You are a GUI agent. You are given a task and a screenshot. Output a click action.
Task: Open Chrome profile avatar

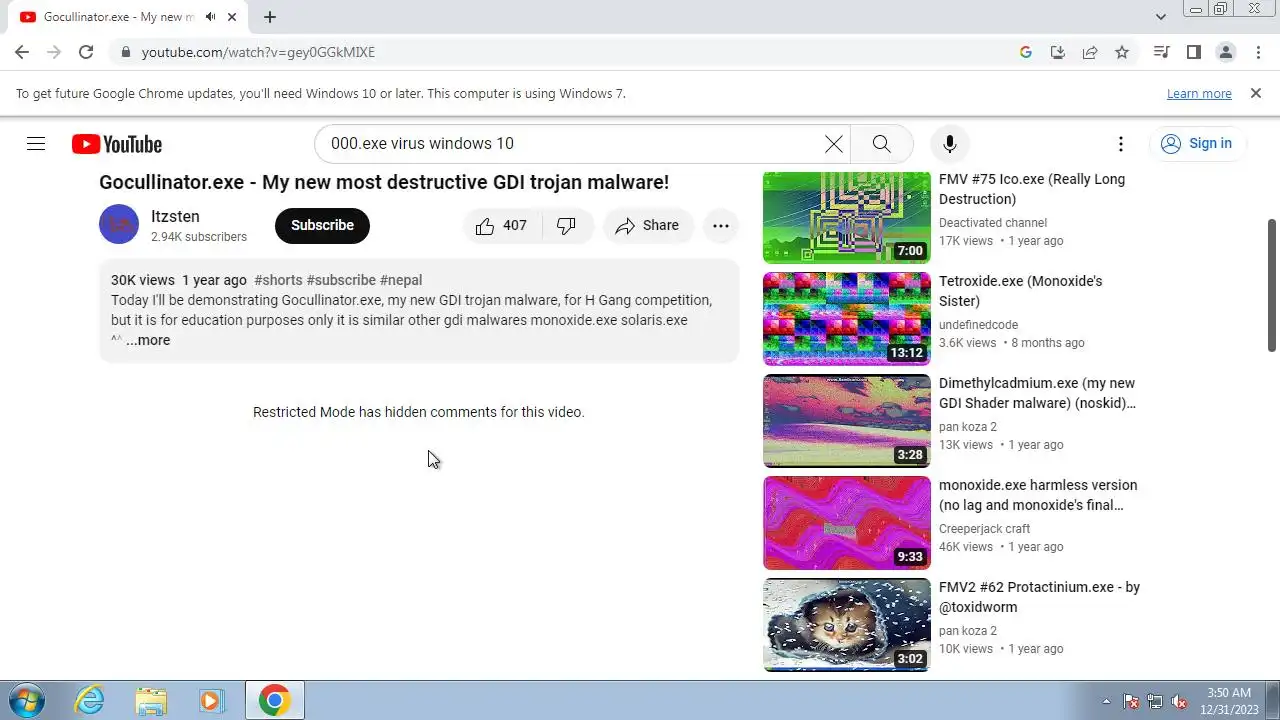click(1225, 52)
